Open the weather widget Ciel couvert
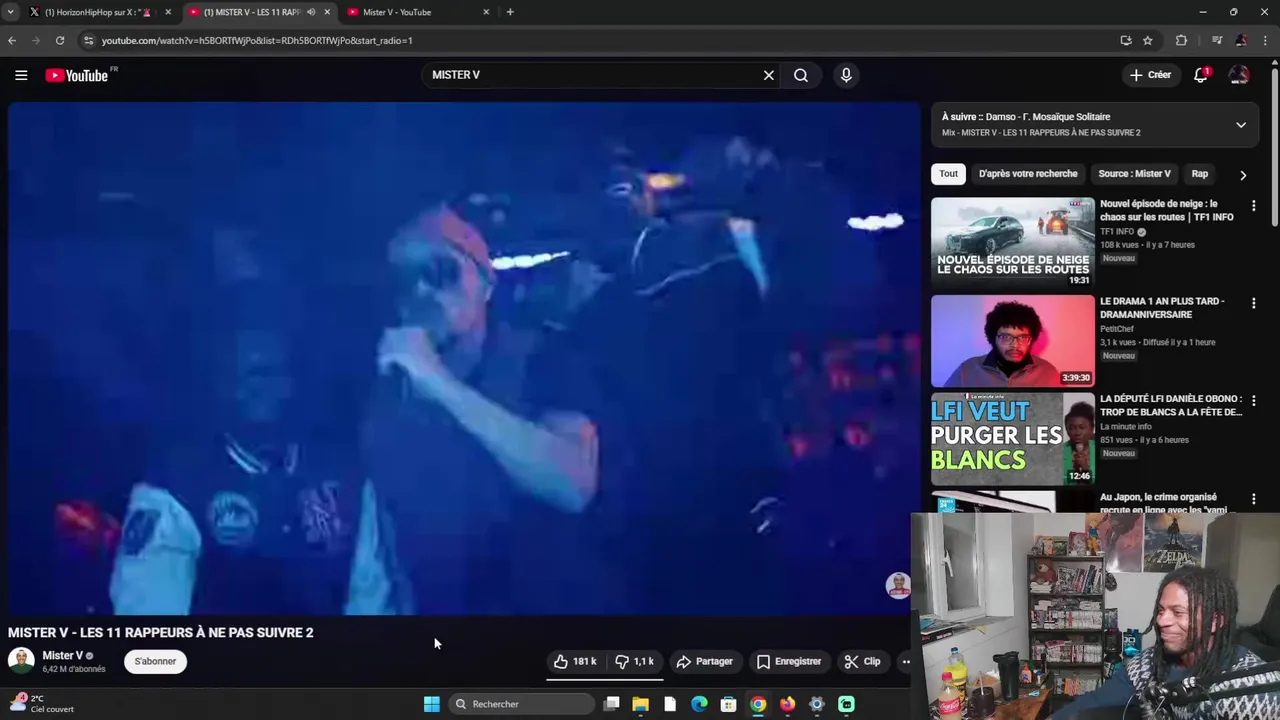1280x720 pixels. [x=42, y=704]
